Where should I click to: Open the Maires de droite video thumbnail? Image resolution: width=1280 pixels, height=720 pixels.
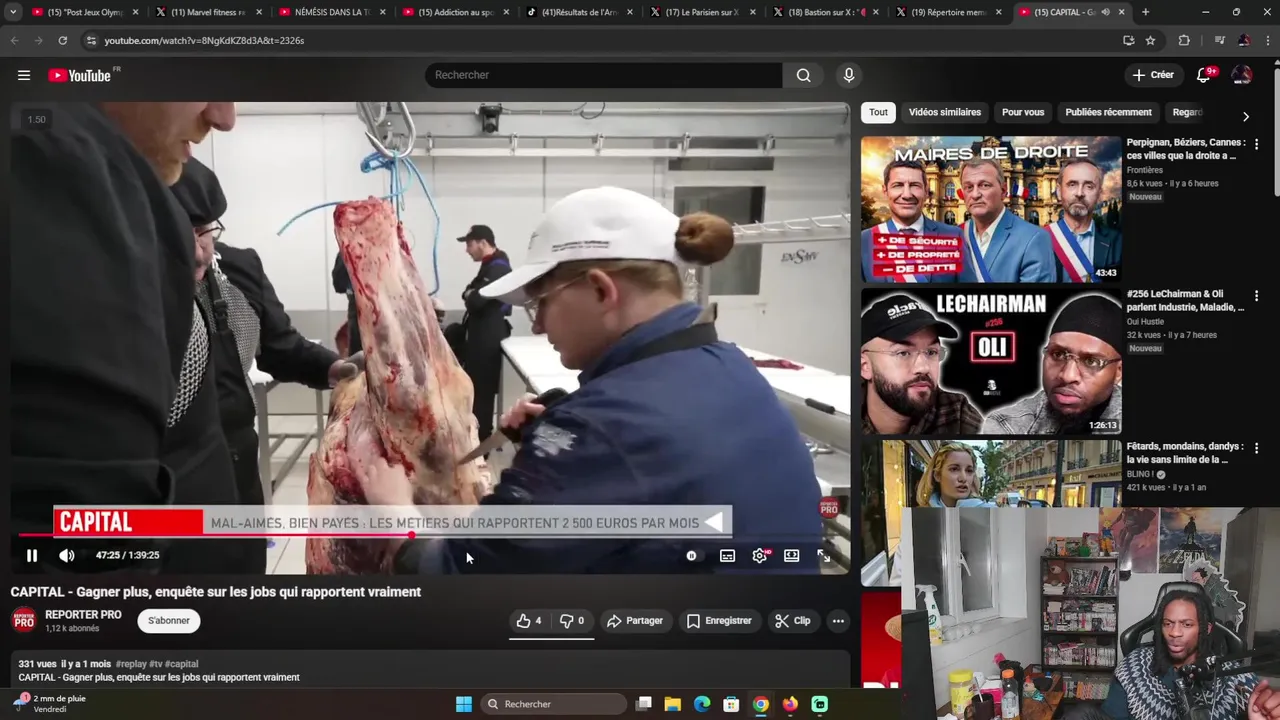pyautogui.click(x=991, y=209)
